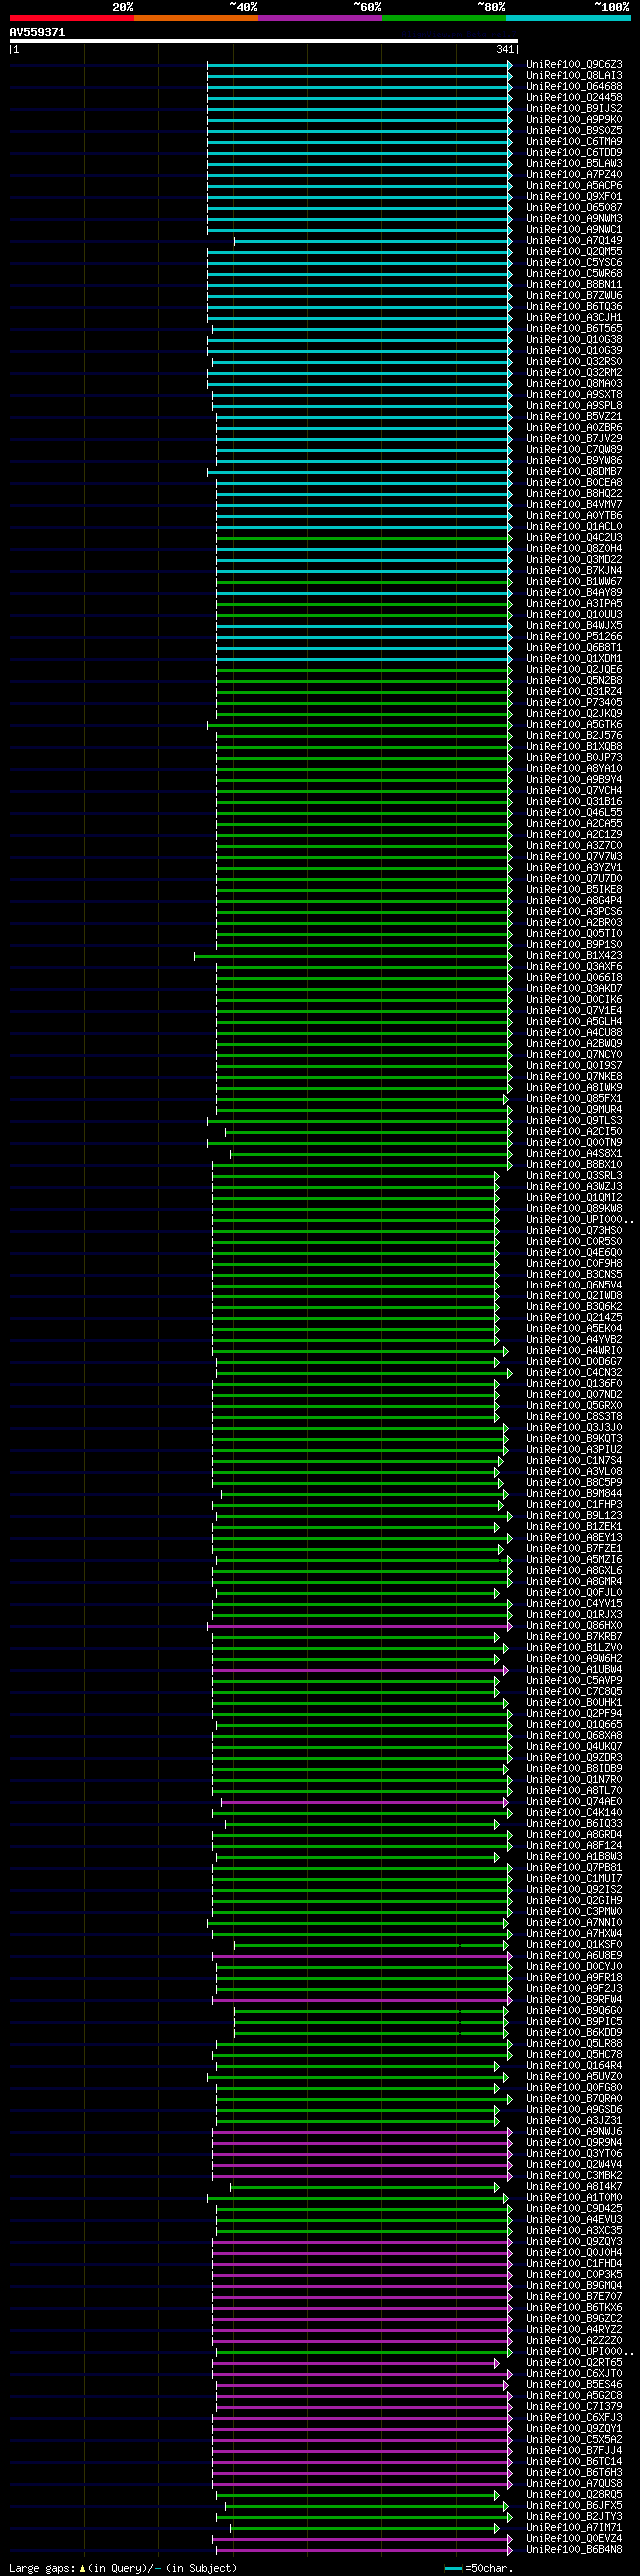Select label UniRef100_C9D425

coord(574,2210)
